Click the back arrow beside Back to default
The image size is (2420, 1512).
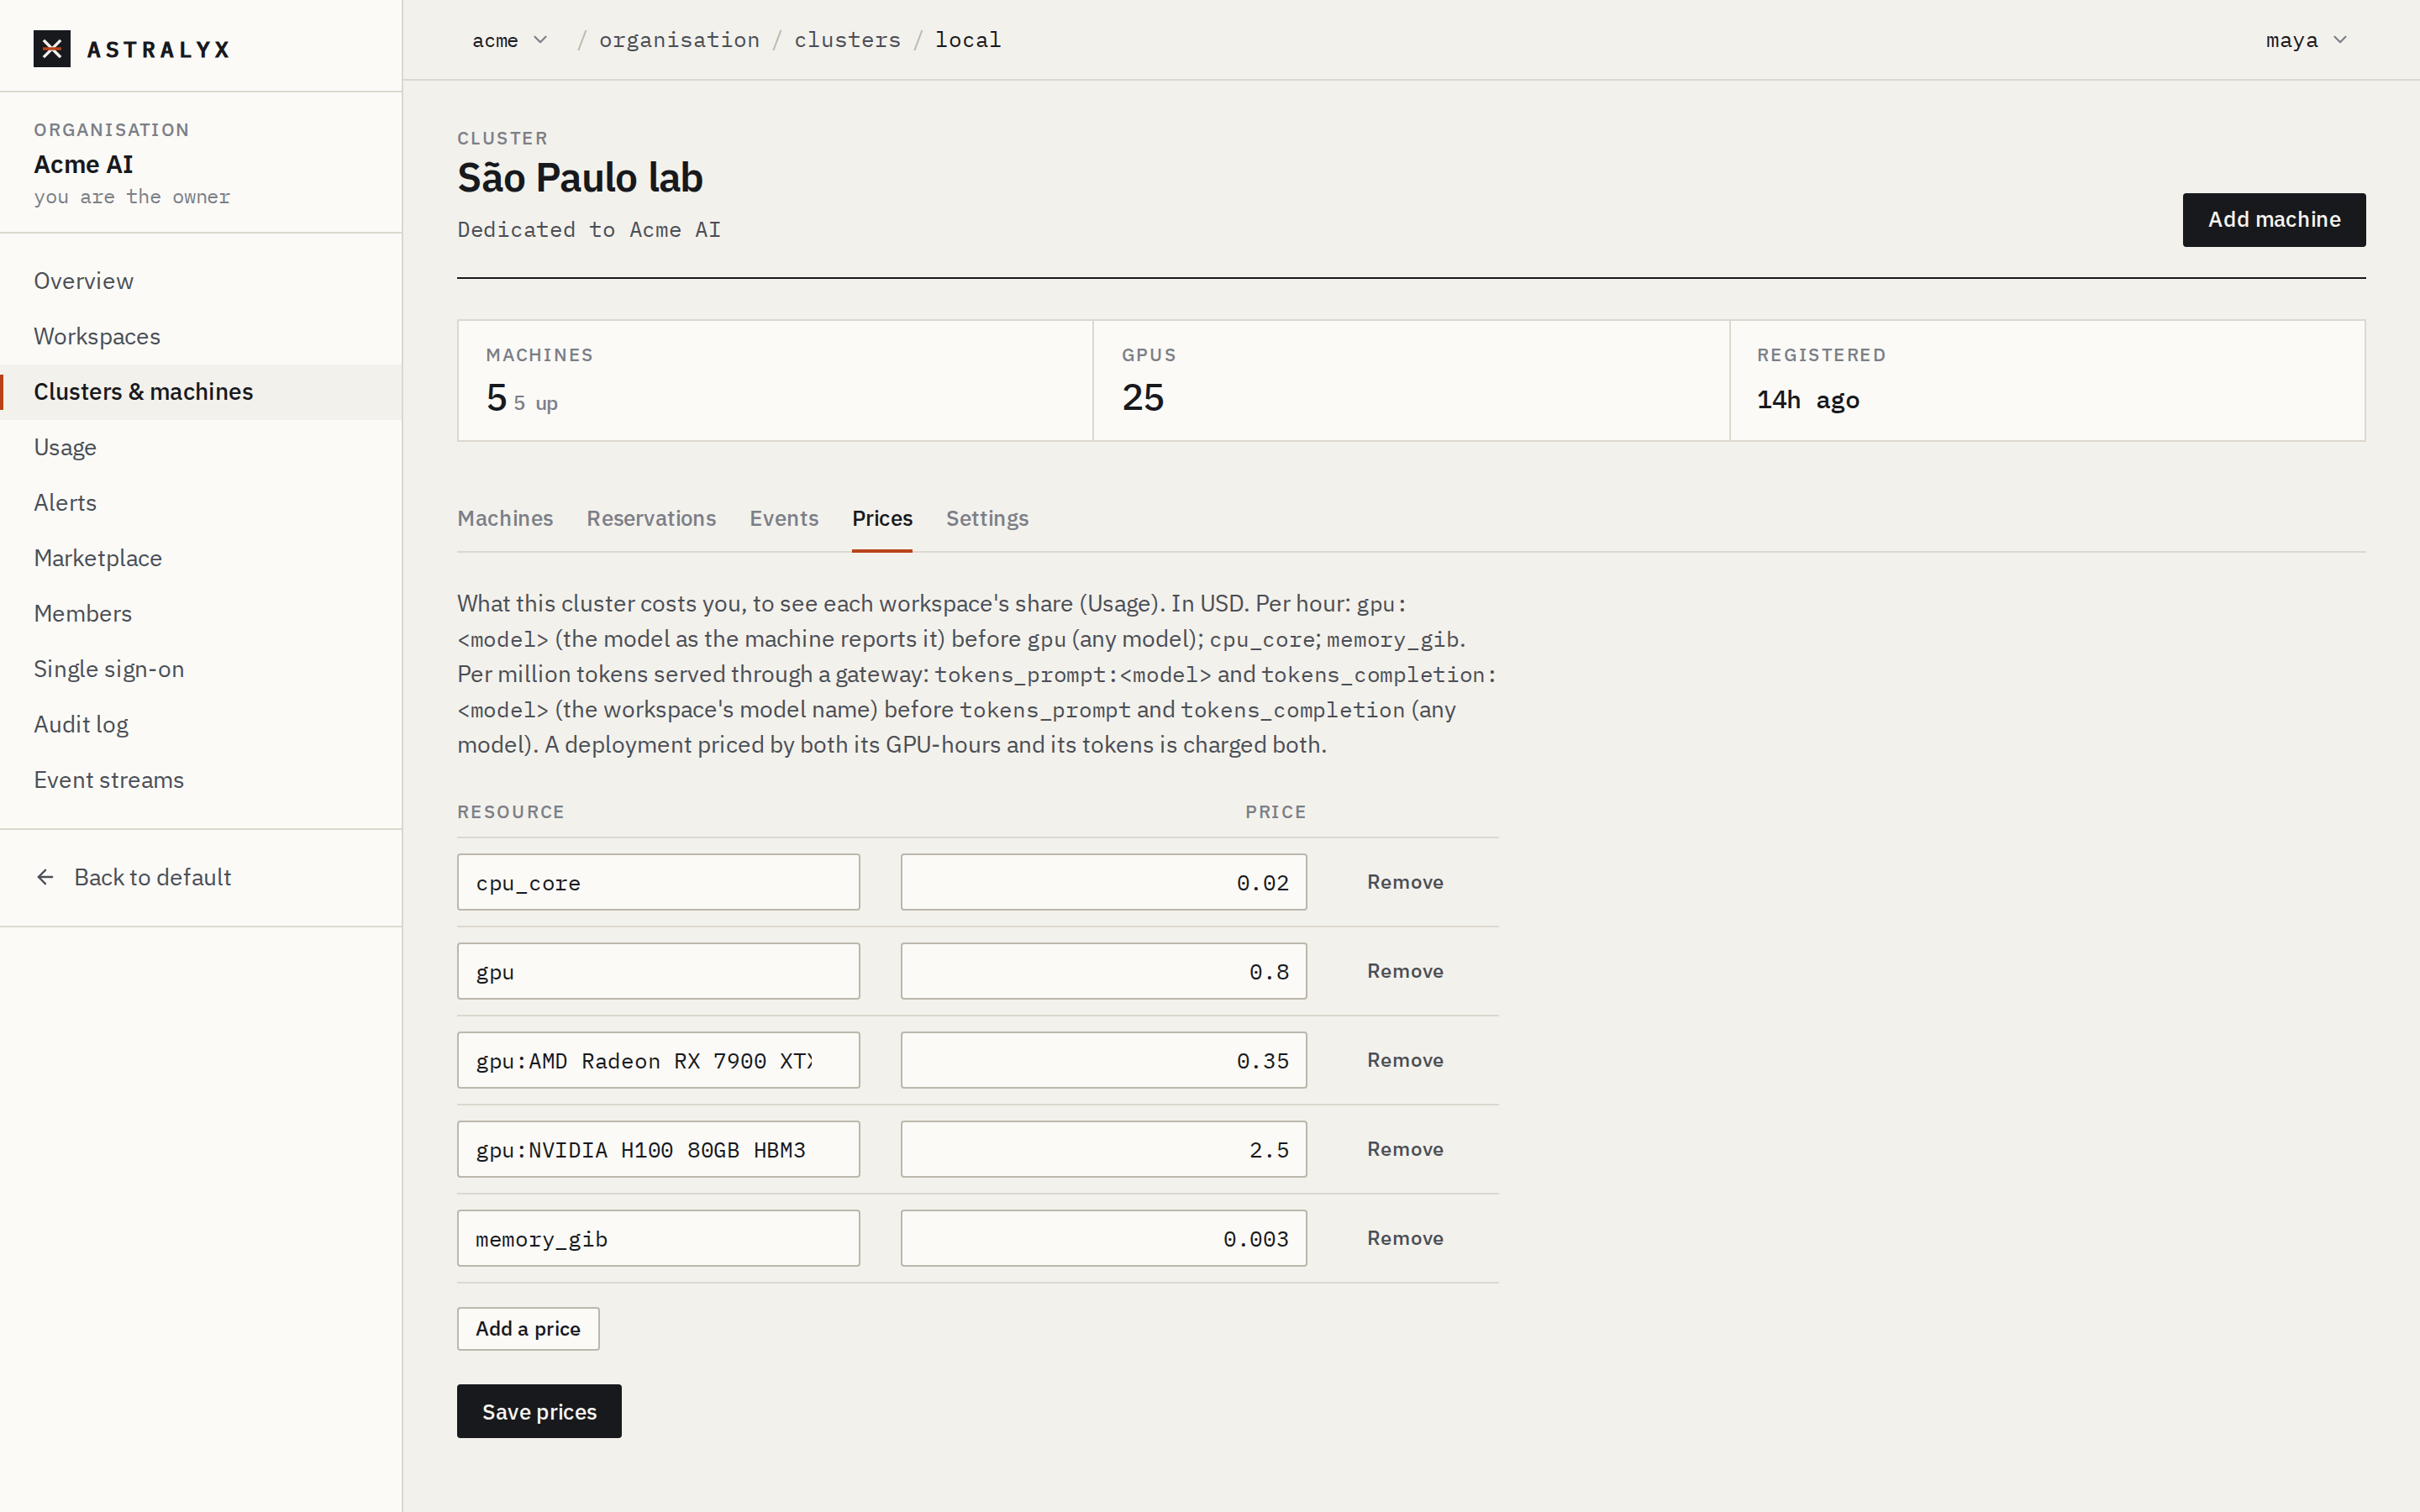coord(45,877)
